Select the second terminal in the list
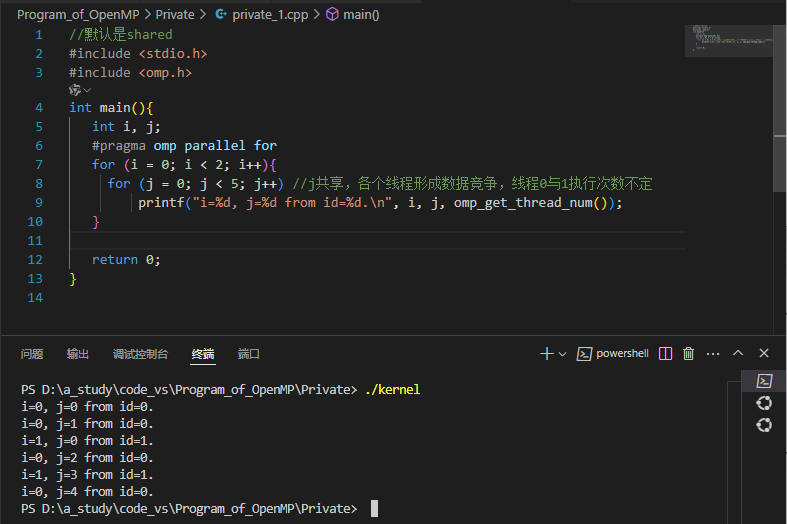This screenshot has width=787, height=524. (x=764, y=403)
